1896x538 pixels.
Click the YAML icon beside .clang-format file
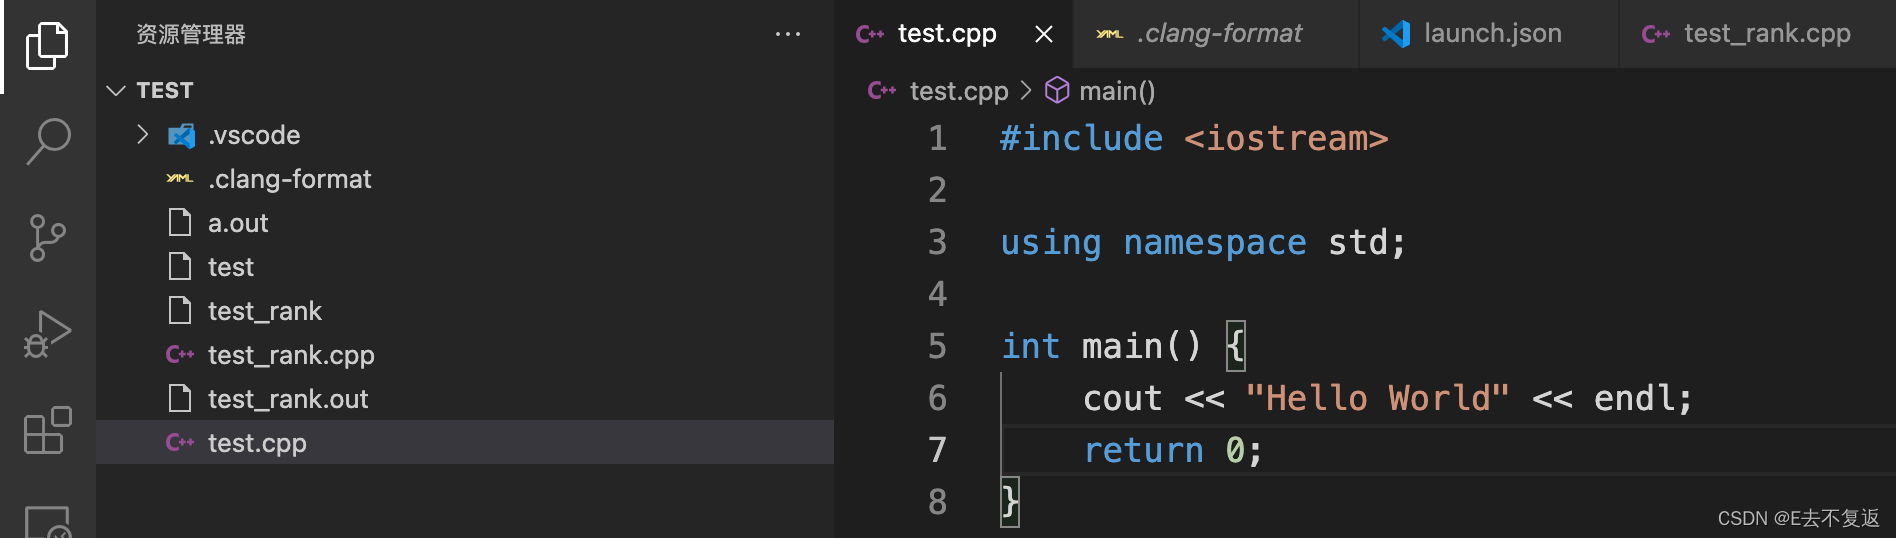pyautogui.click(x=180, y=178)
